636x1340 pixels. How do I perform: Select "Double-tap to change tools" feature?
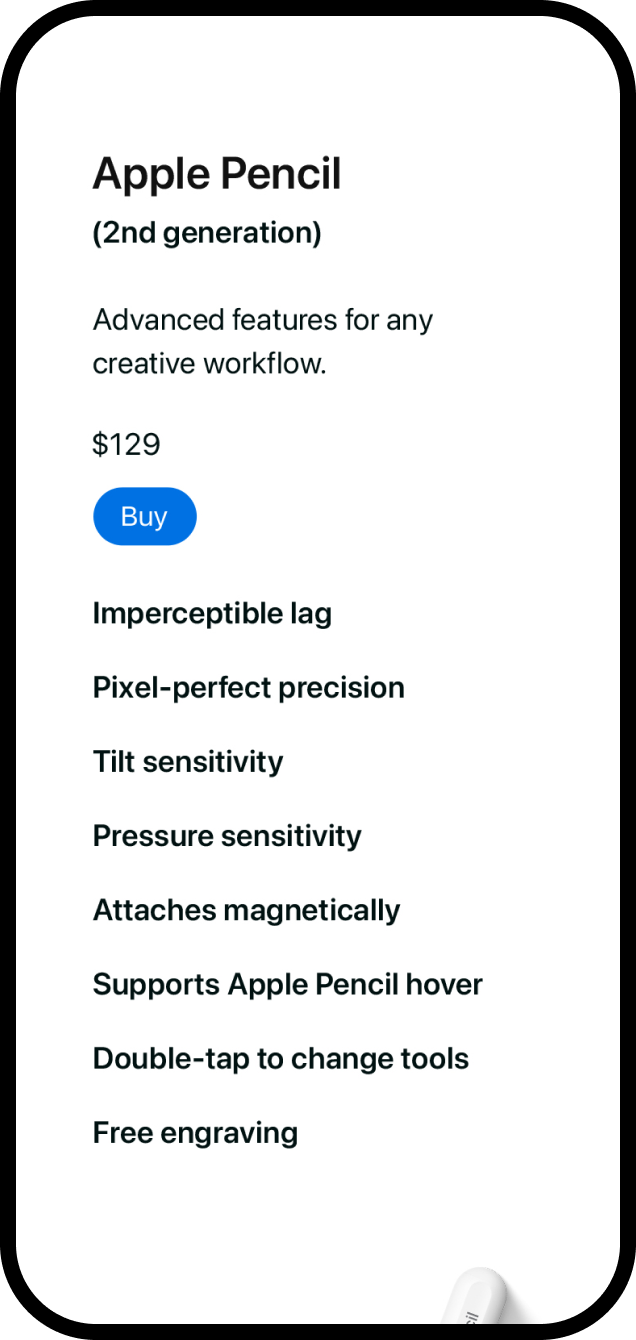pos(281,1058)
